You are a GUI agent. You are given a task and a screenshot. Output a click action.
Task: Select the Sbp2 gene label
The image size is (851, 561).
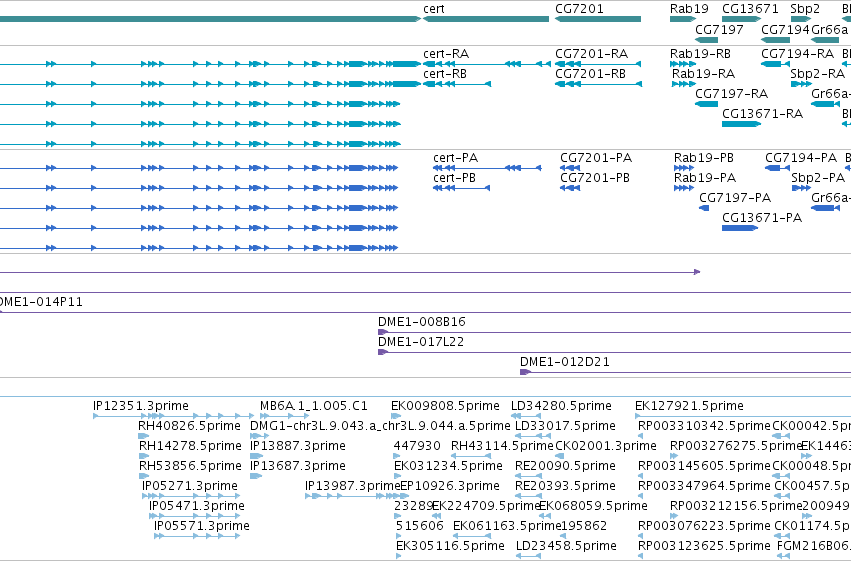(x=805, y=9)
